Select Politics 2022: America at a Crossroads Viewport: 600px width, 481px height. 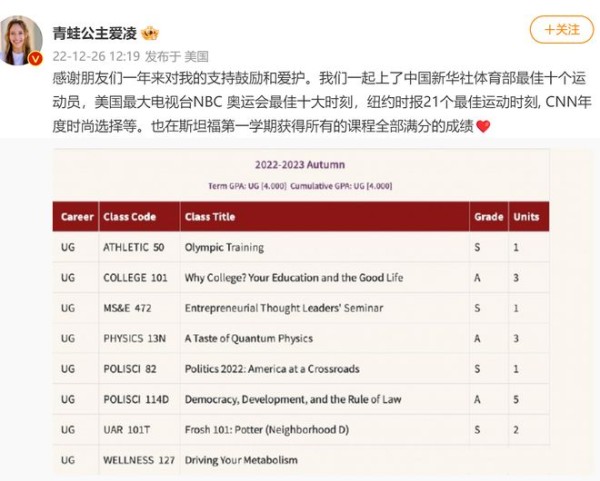click(x=272, y=369)
